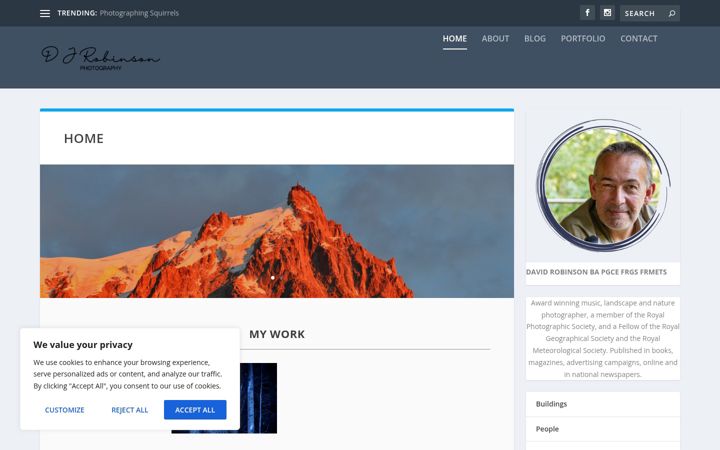
Task: Select the slider pagination dot
Action: [273, 277]
